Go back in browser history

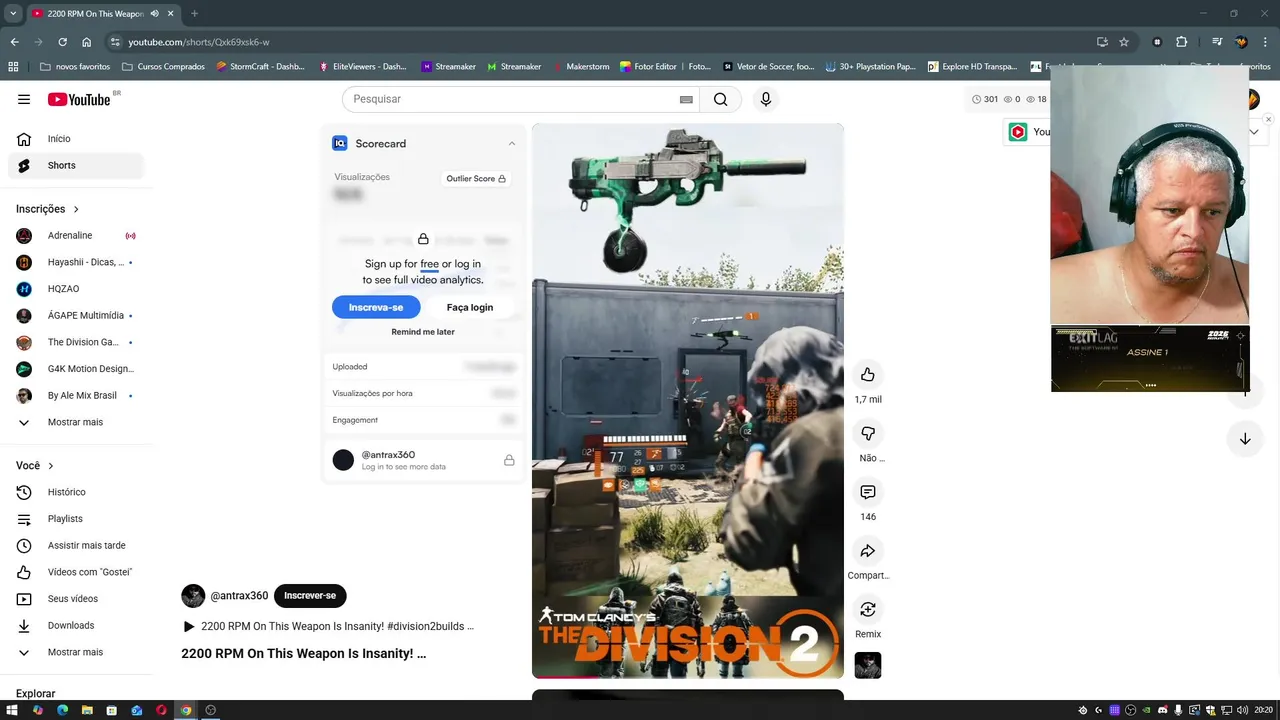pyautogui.click(x=14, y=42)
